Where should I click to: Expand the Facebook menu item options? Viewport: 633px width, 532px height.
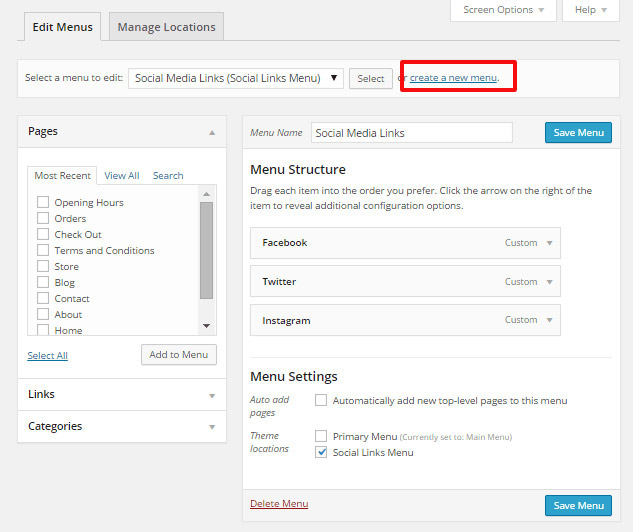click(x=549, y=243)
